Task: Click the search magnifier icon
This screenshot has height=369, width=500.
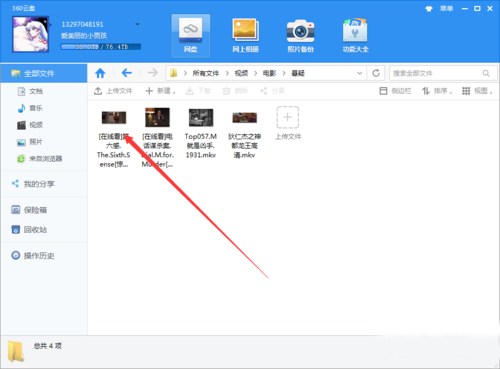Action: (x=486, y=73)
